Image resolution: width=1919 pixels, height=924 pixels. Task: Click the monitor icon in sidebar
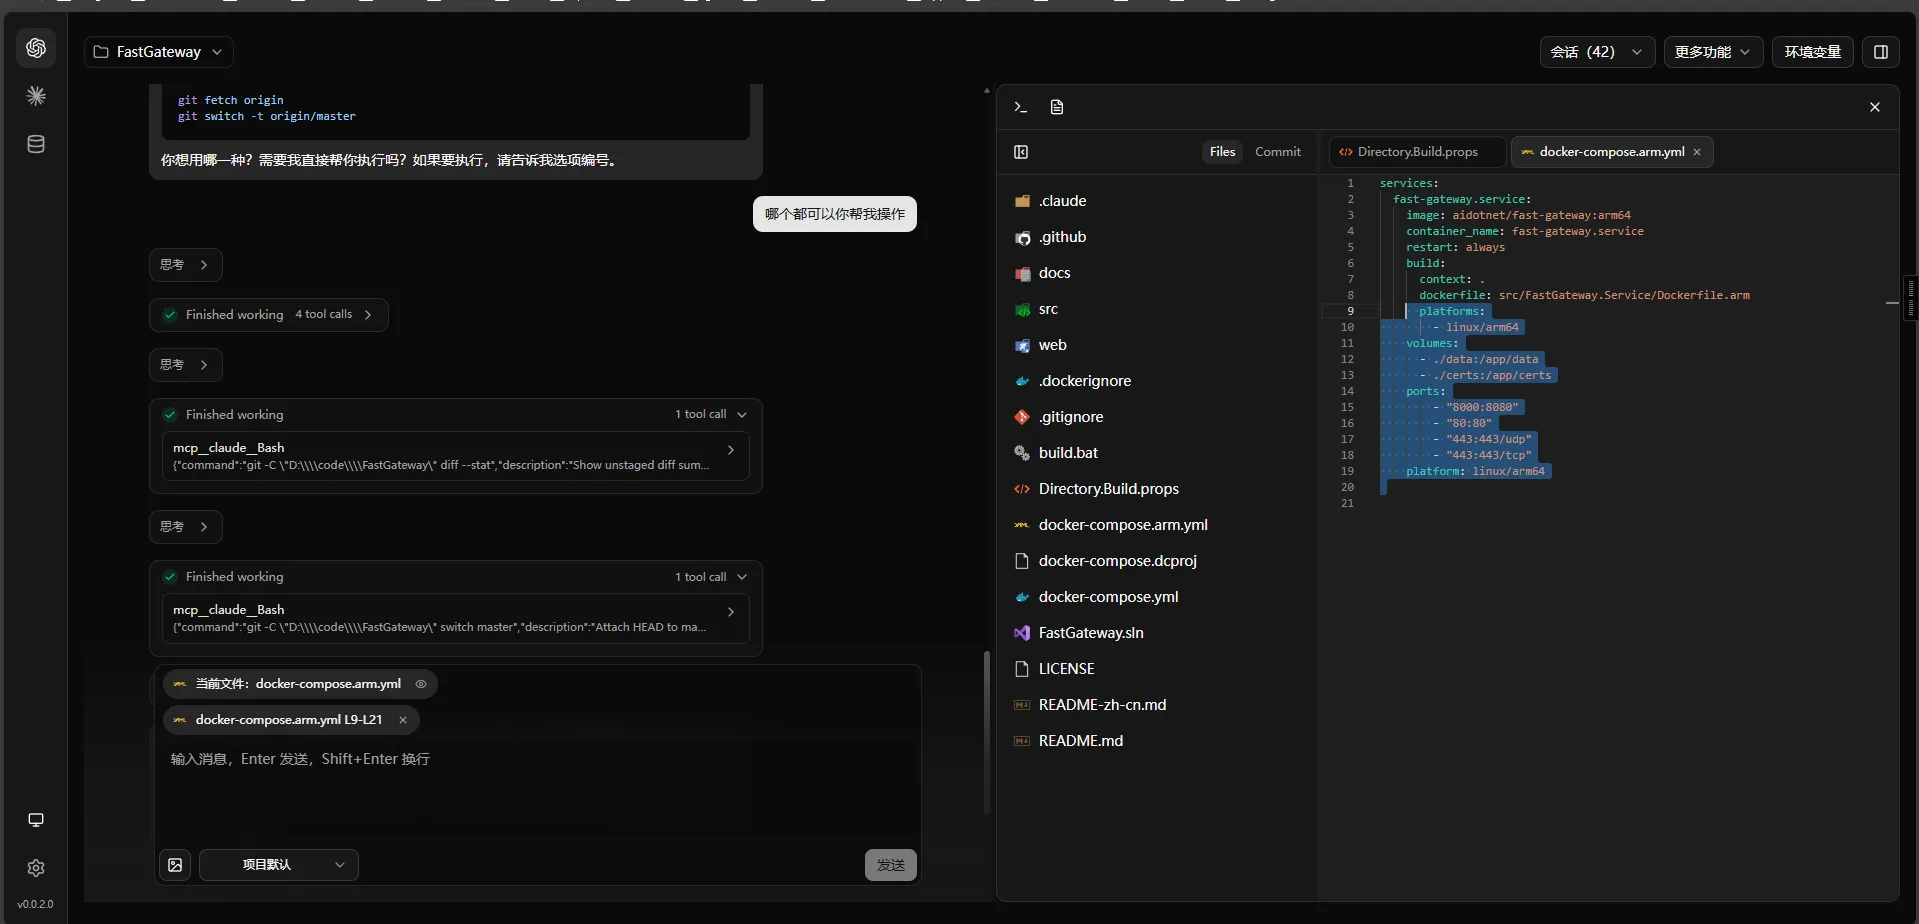coord(36,820)
